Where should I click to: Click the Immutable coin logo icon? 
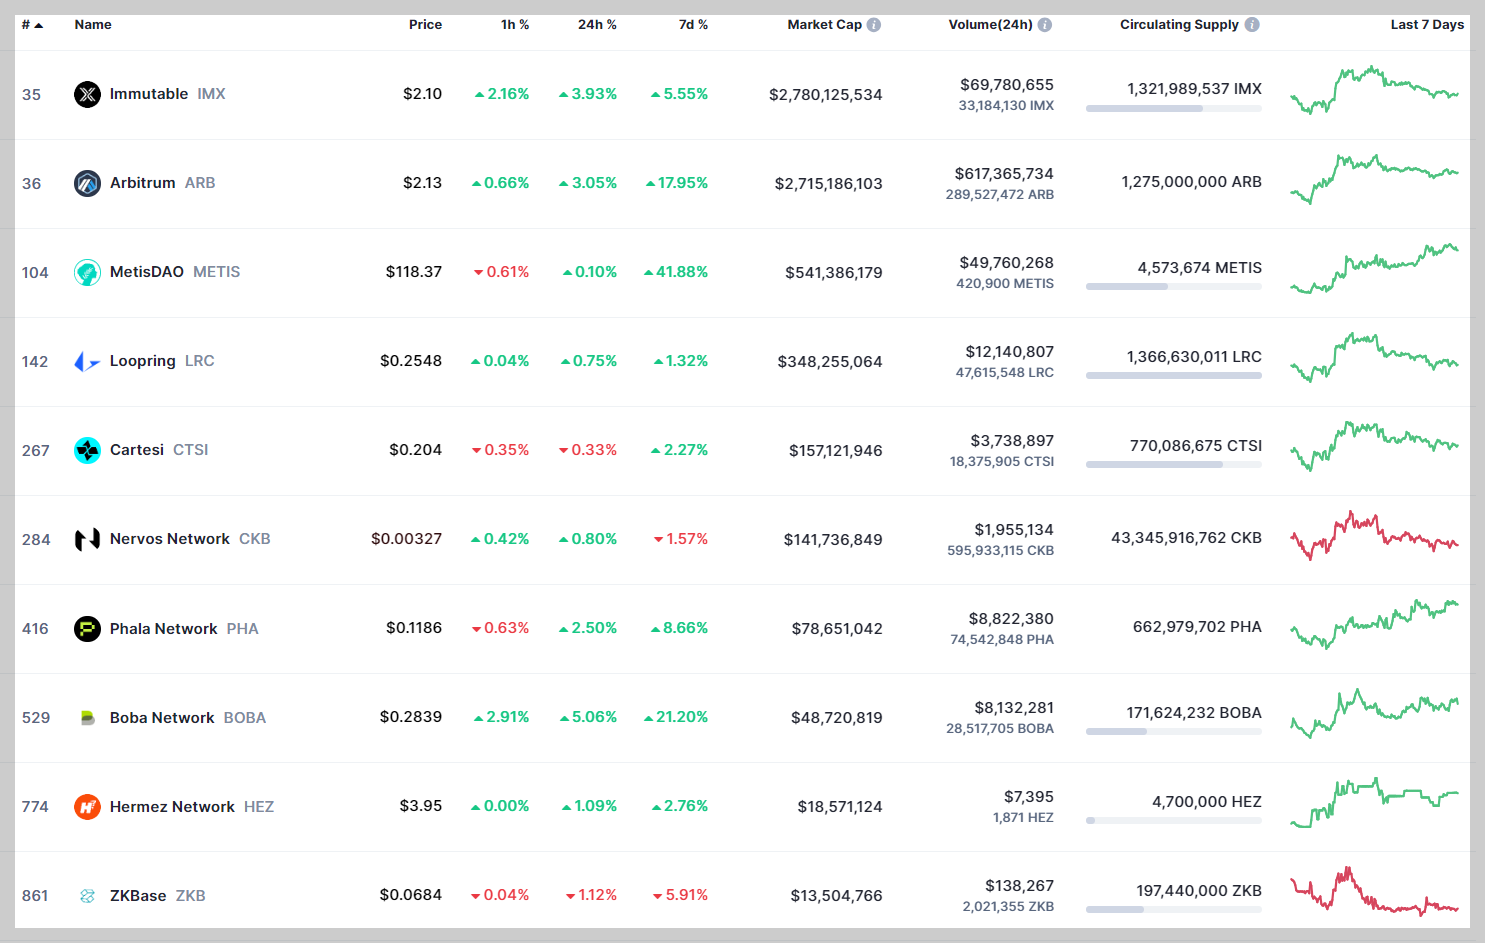(x=87, y=94)
